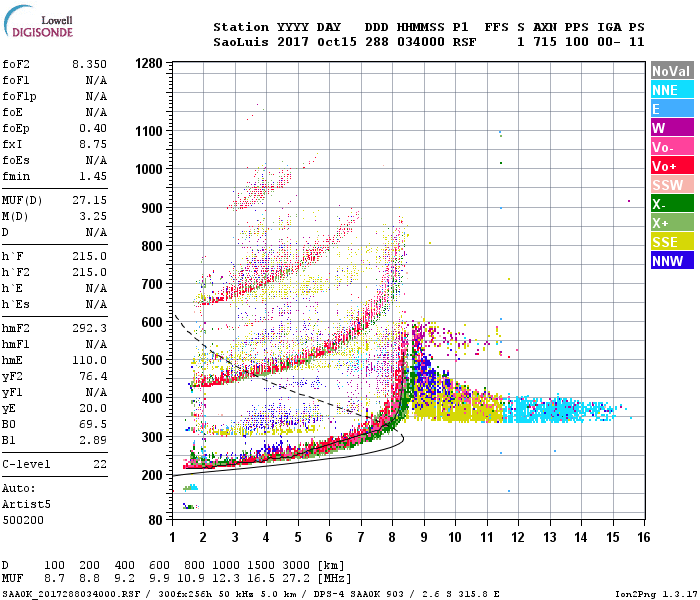Viewport: 700px width, 600px height.
Task: Click the 12 x-axis frequency label
Action: point(518,537)
